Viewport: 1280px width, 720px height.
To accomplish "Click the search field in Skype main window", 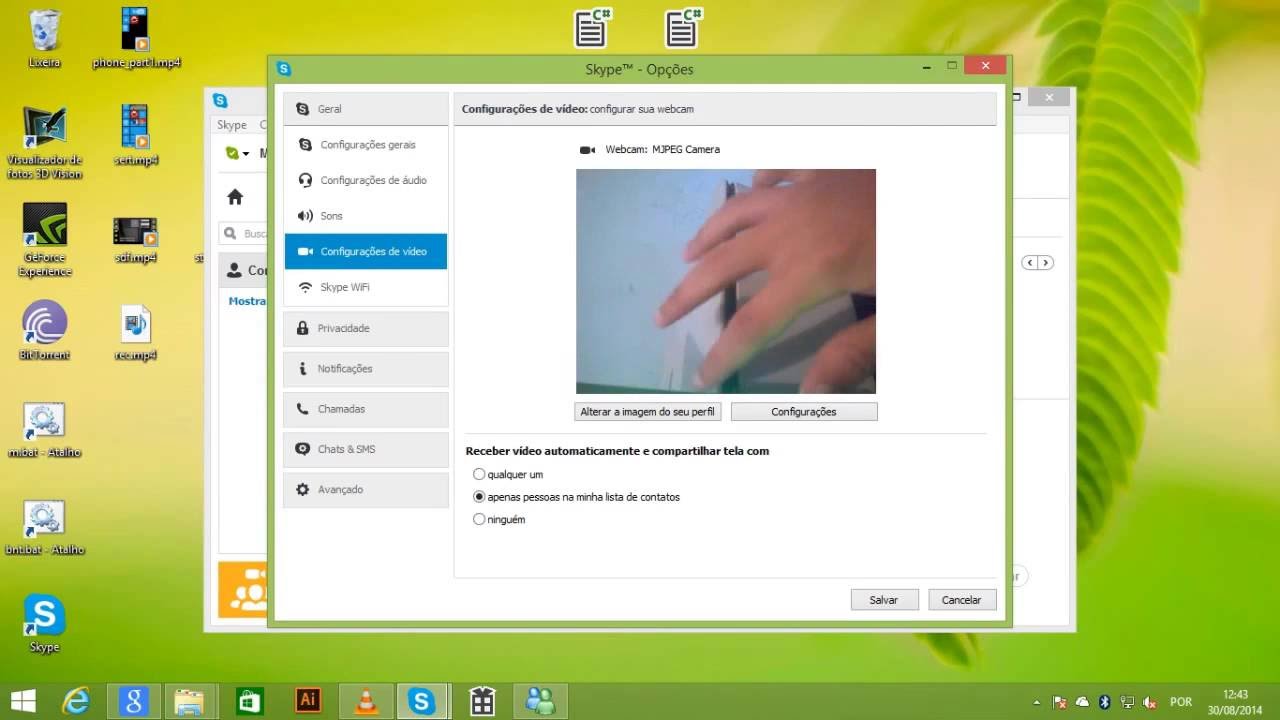I will tap(243, 233).
